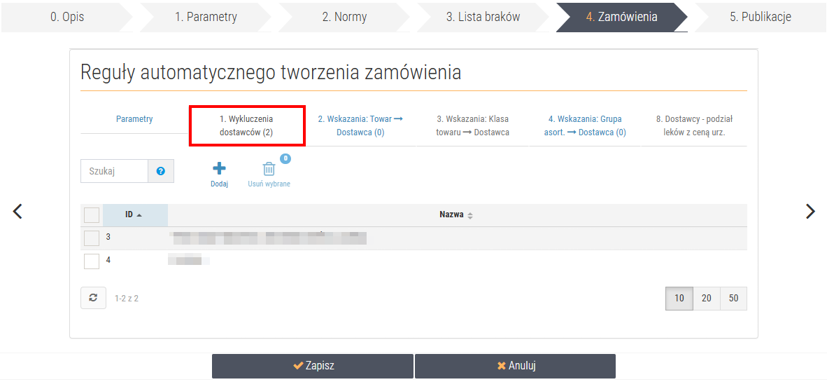Toggle the select-all checkbox in header
Viewport: 827px width, 382px height.
click(x=92, y=215)
